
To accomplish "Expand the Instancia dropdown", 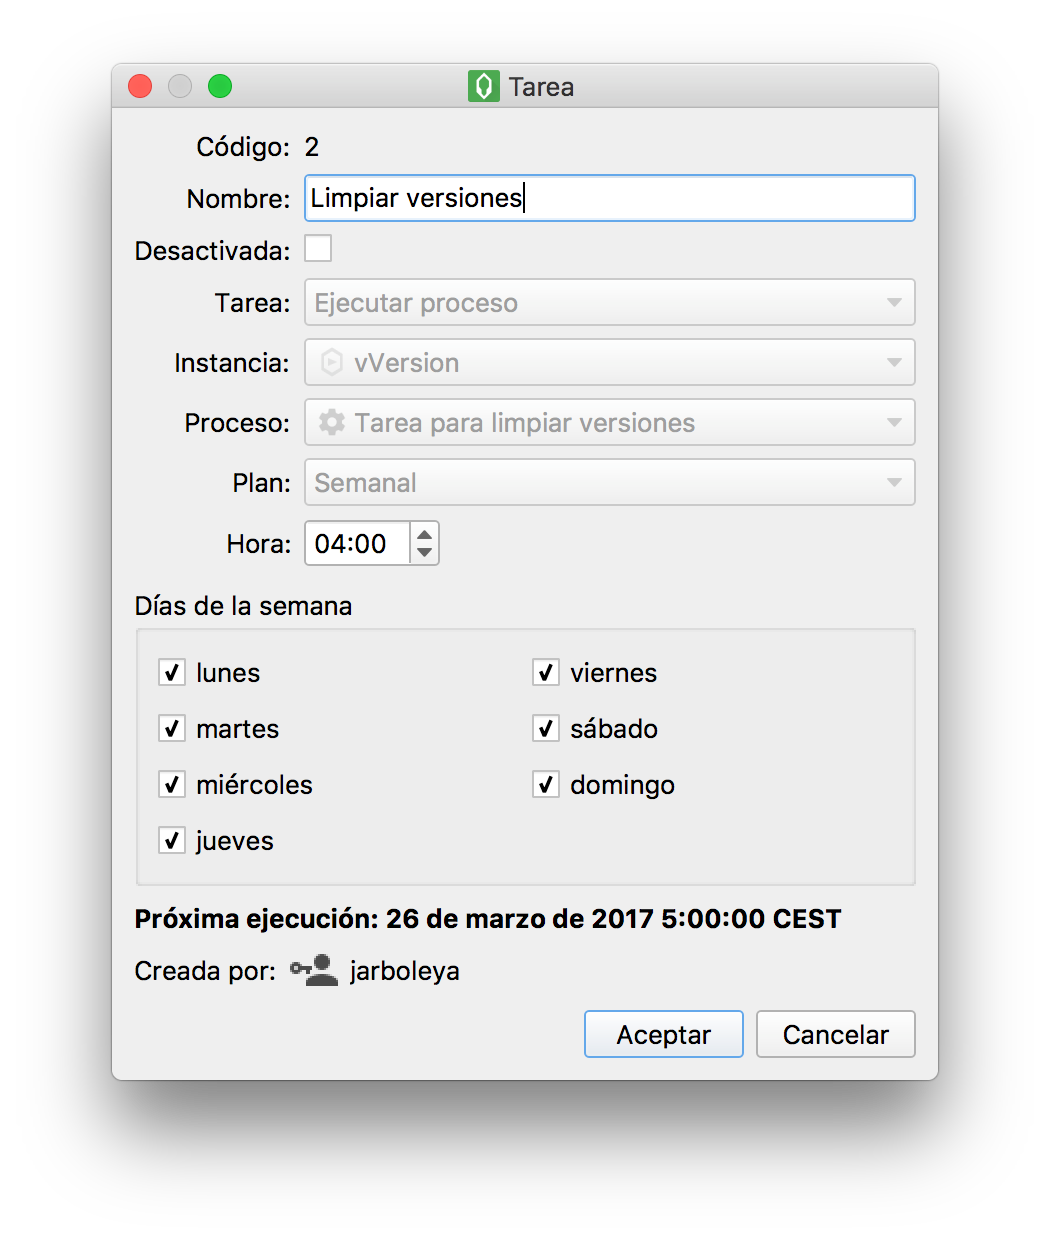I will [609, 363].
